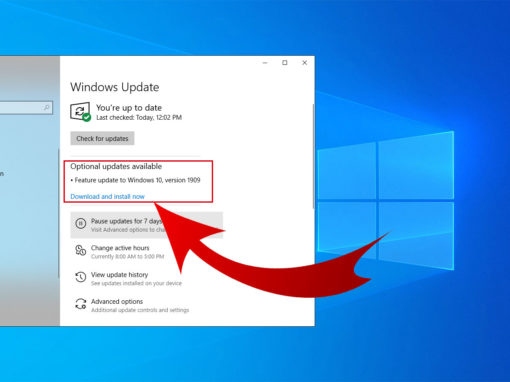Click the Check for updates button

(x=102, y=138)
